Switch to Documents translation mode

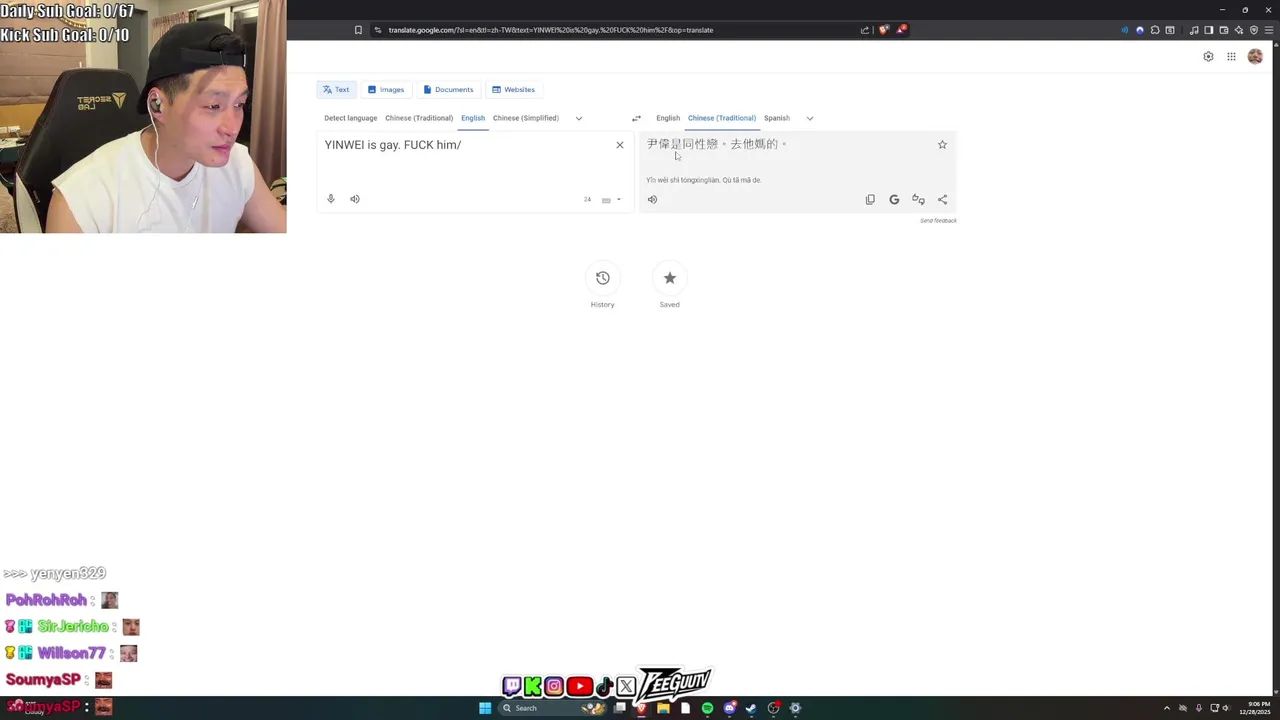448,90
